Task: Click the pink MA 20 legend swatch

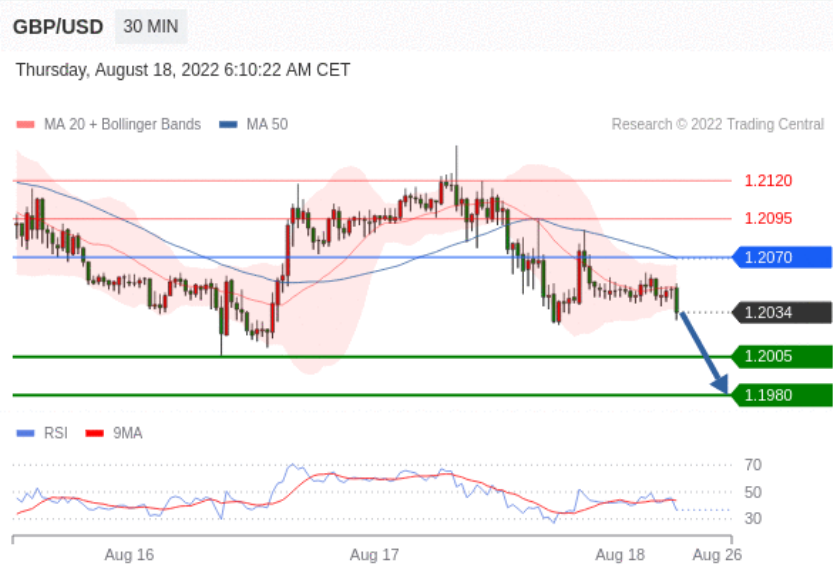Action: 26,124
